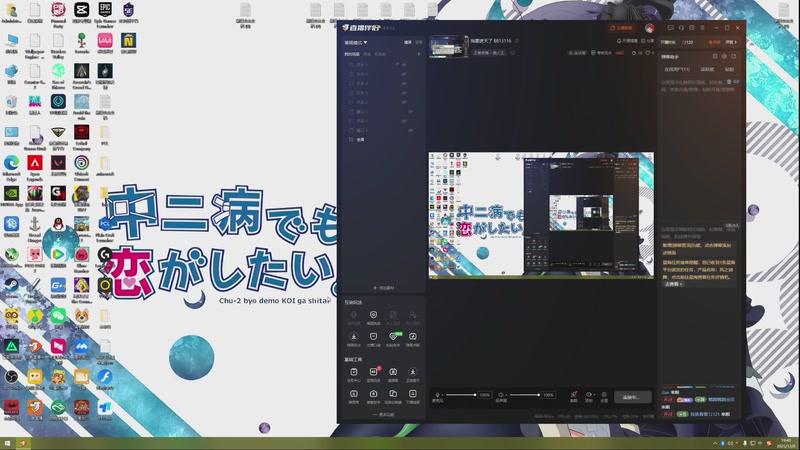Expand more functions at the tools panel bottom
This screenshot has width=800, height=450.
(x=384, y=414)
